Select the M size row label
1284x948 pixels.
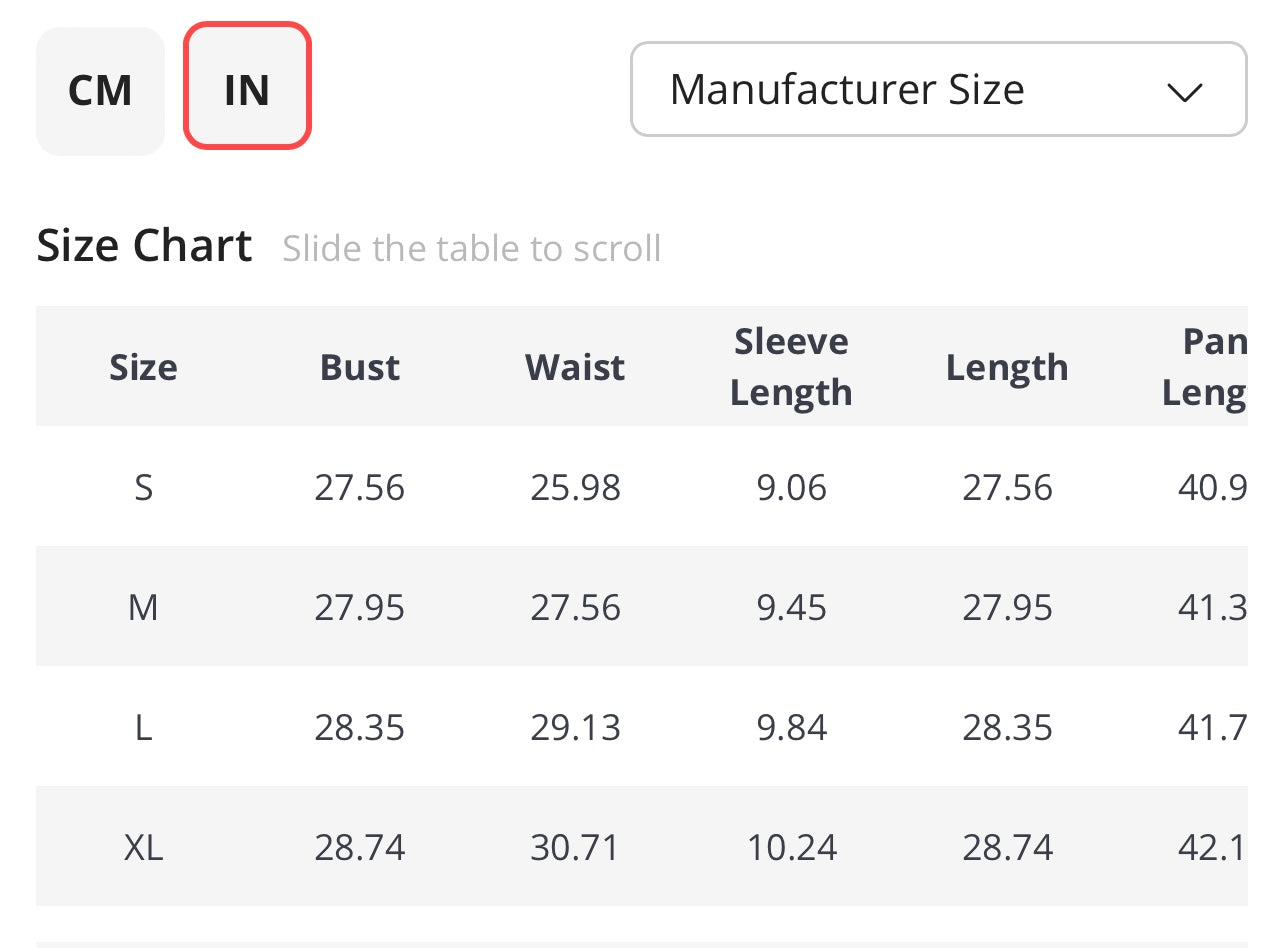[x=143, y=608]
